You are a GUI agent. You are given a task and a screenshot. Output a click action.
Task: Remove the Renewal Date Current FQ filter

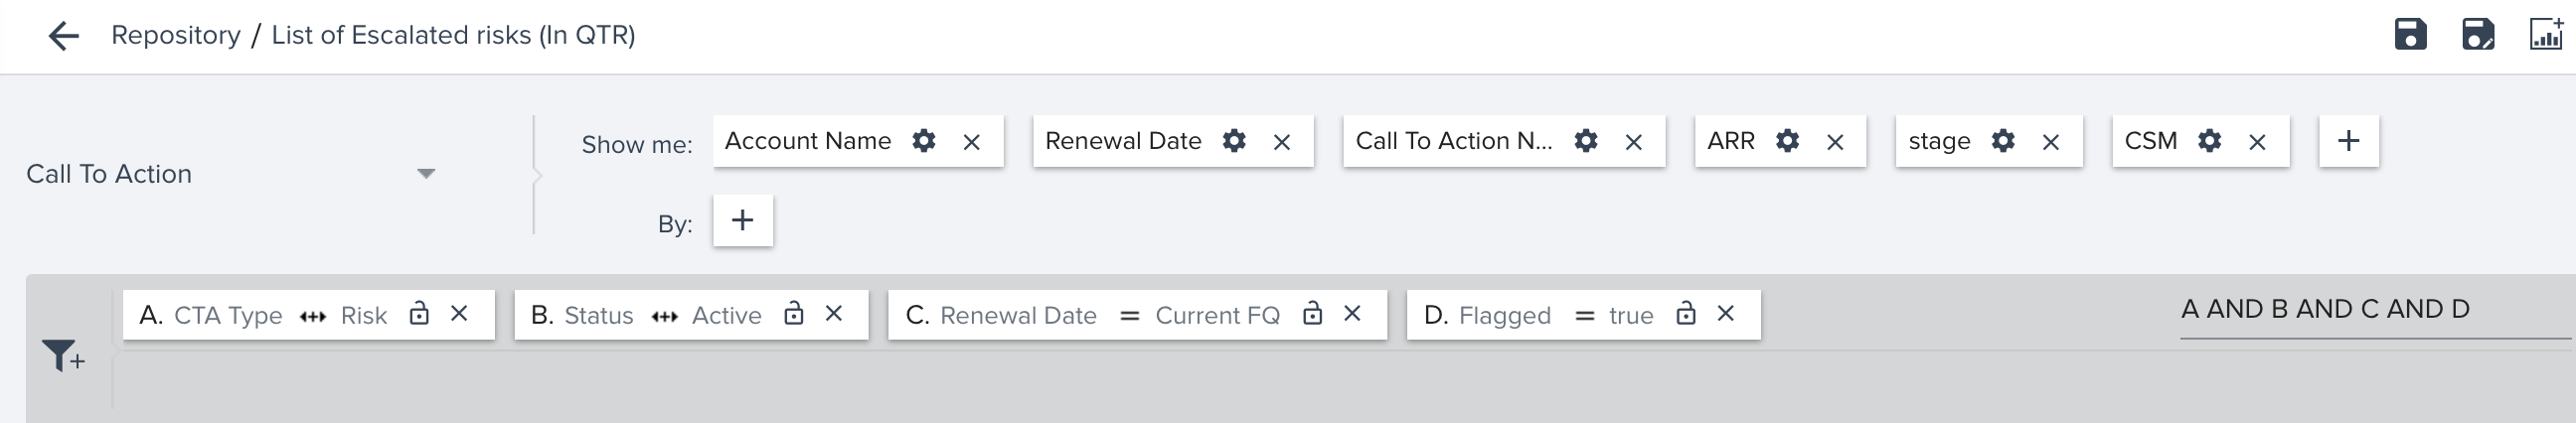[1352, 314]
